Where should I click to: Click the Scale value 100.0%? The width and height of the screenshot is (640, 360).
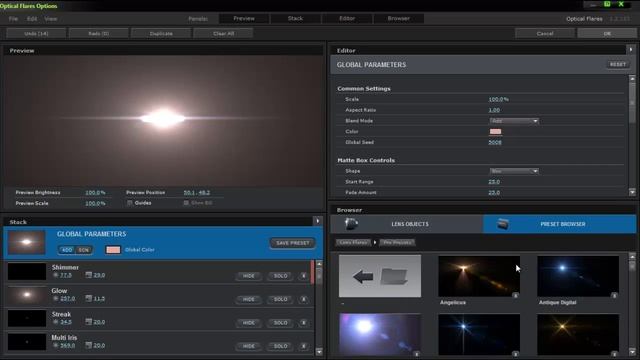click(x=498, y=99)
